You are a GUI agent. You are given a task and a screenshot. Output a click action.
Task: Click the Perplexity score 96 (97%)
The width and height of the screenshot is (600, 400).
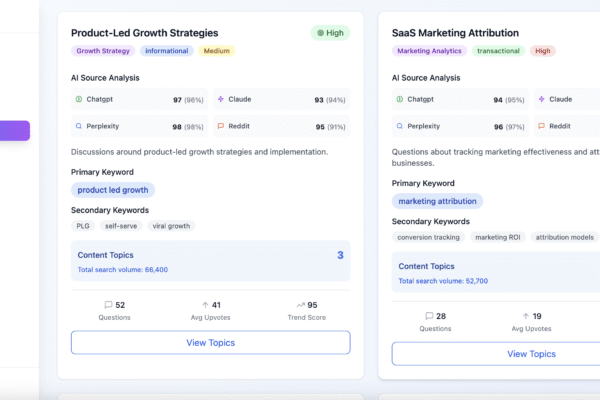pos(509,127)
